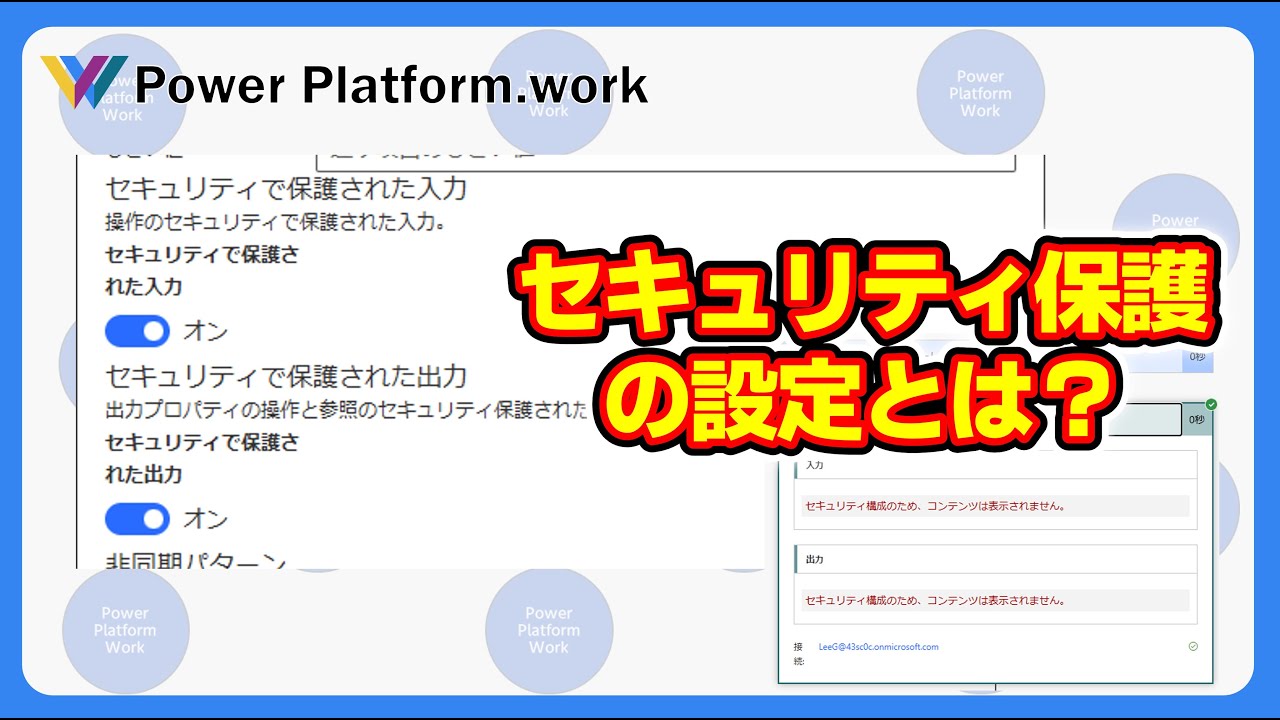This screenshot has width=1280, height=720.
Task: Open the LeeG@43sc0c.onmicrosoft.com connection link
Action: tap(878, 647)
